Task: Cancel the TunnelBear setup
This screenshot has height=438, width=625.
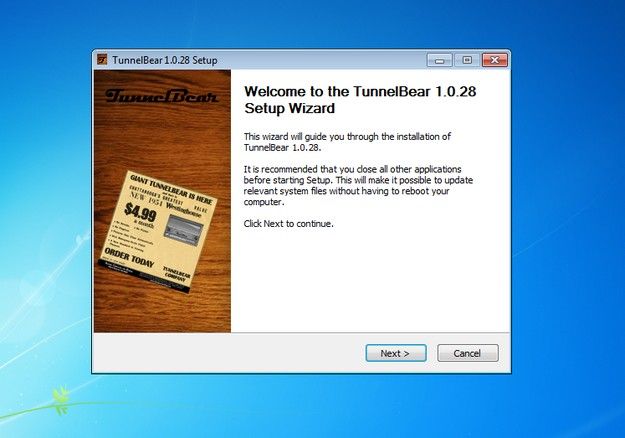Action: [x=468, y=353]
